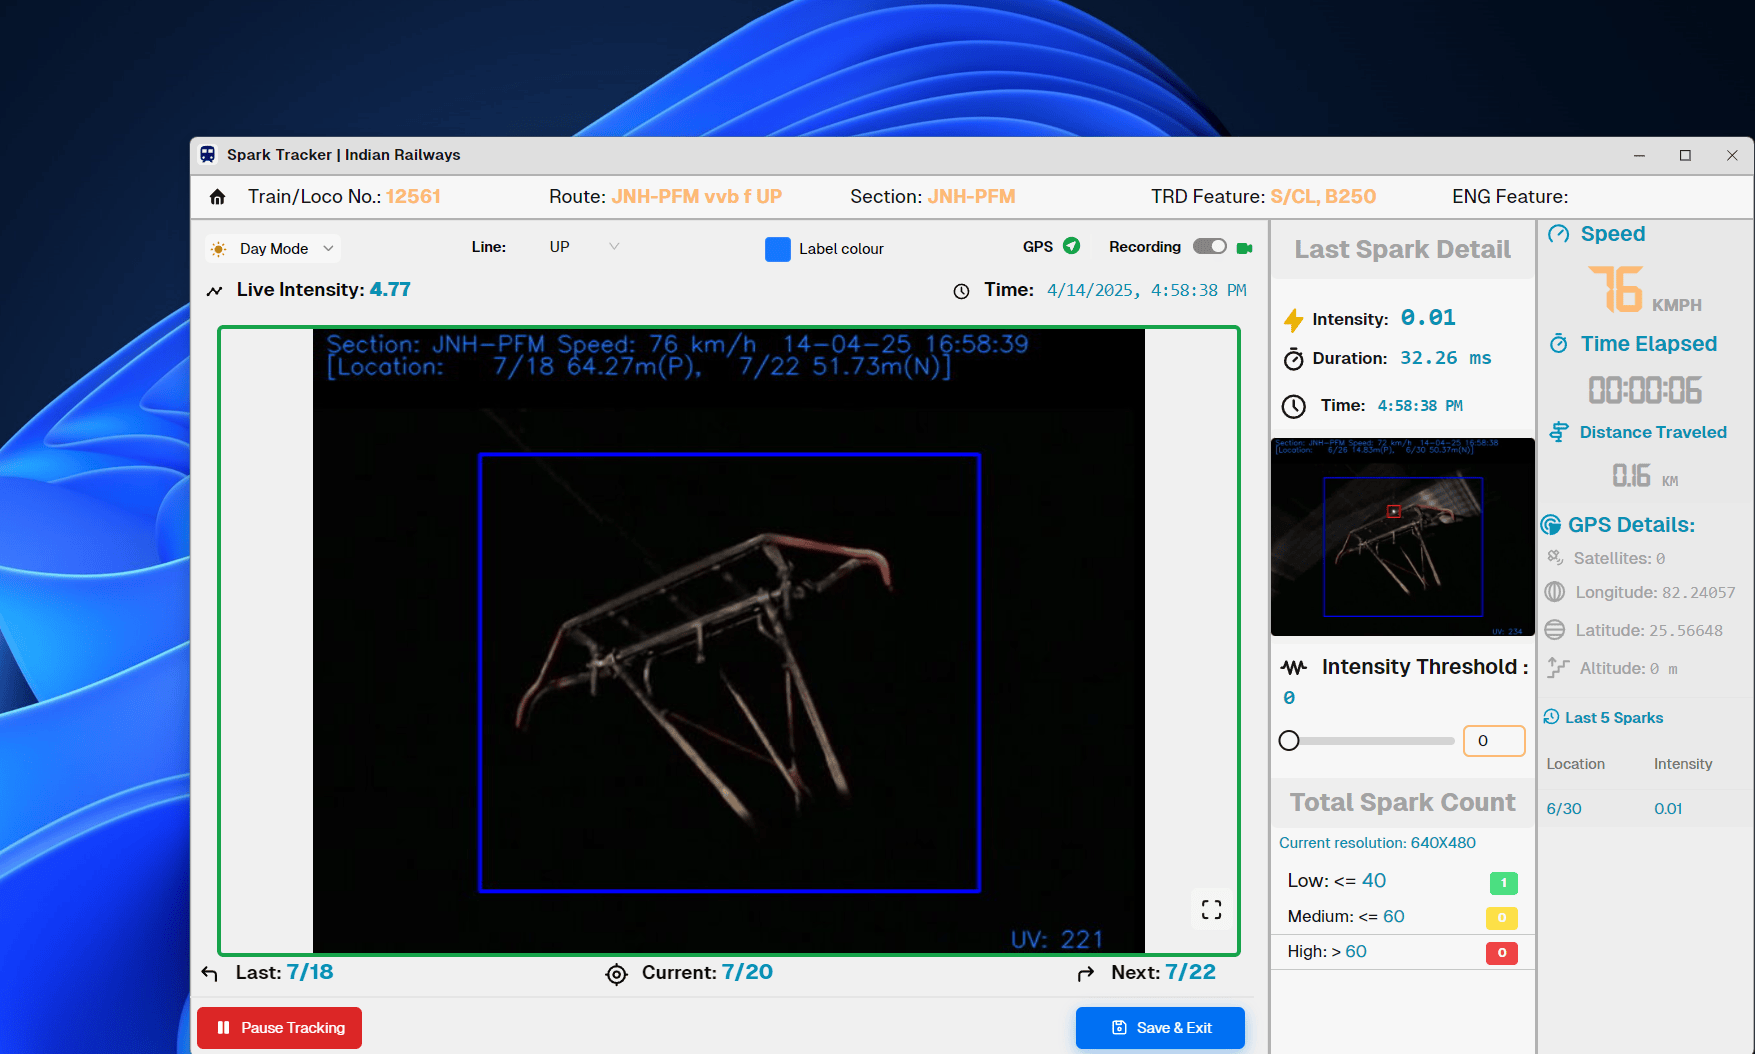Click the green GPS status icon

tap(1071, 246)
